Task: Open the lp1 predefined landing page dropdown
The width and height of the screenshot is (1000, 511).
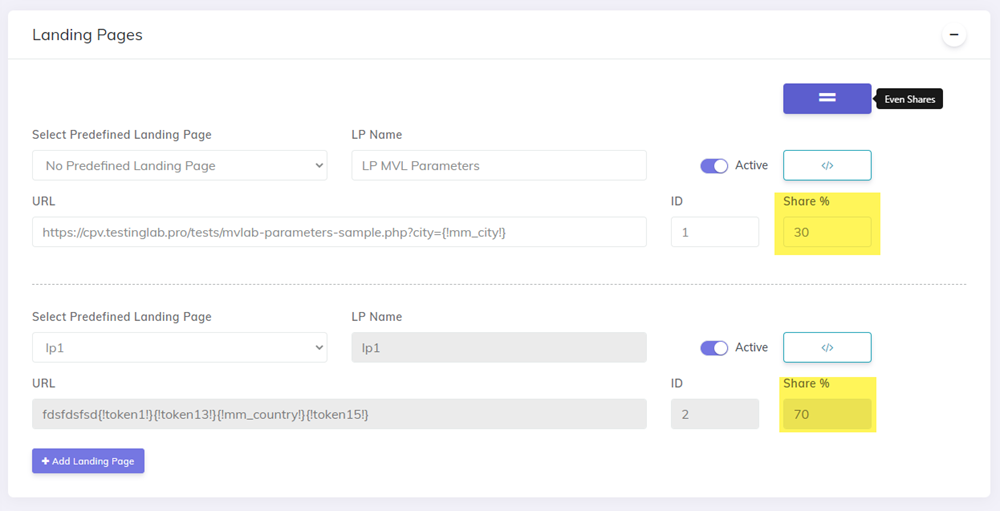Action: (x=179, y=347)
